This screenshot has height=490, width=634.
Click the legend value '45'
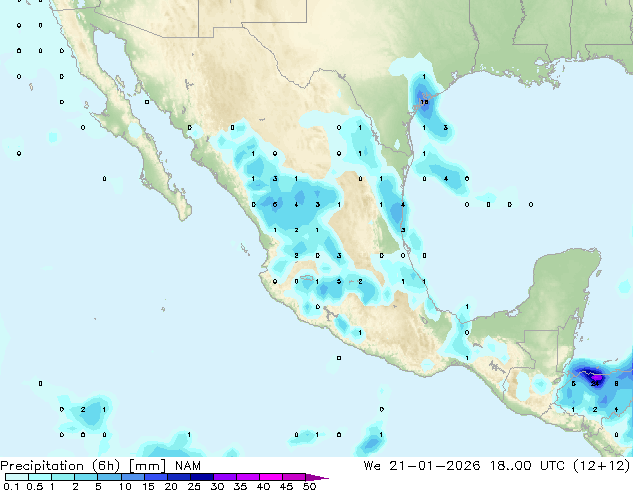click(286, 486)
